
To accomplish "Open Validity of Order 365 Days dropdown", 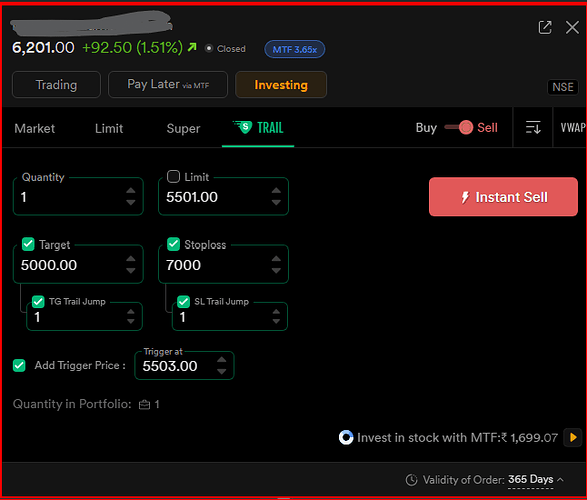I will 535,479.
